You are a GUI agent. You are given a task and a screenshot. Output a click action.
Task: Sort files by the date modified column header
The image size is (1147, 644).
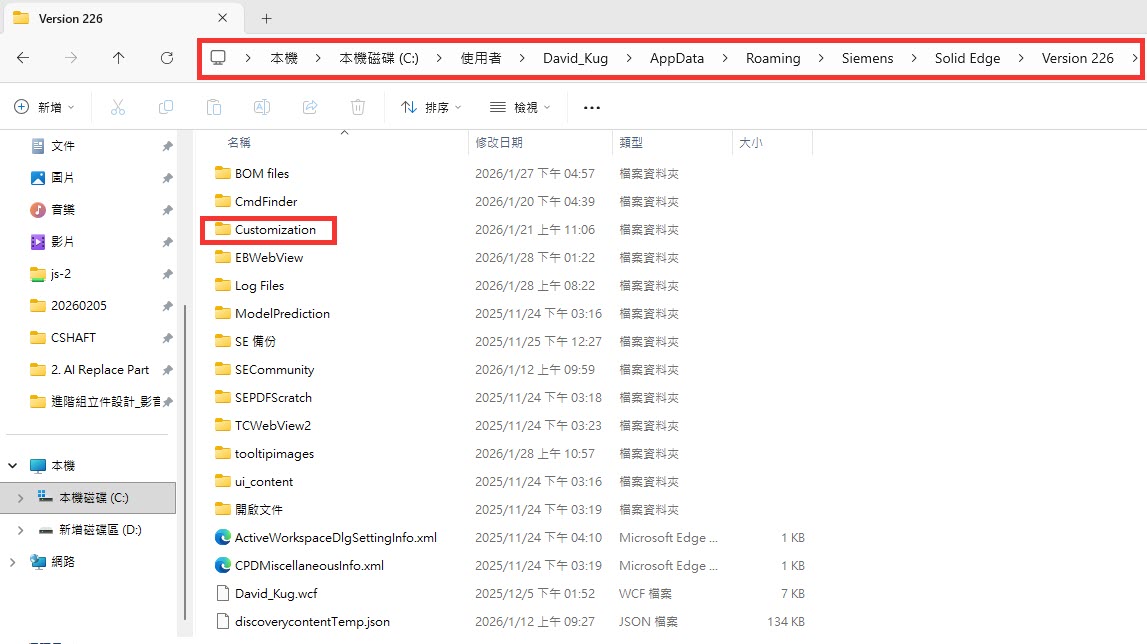pyautogui.click(x=499, y=143)
